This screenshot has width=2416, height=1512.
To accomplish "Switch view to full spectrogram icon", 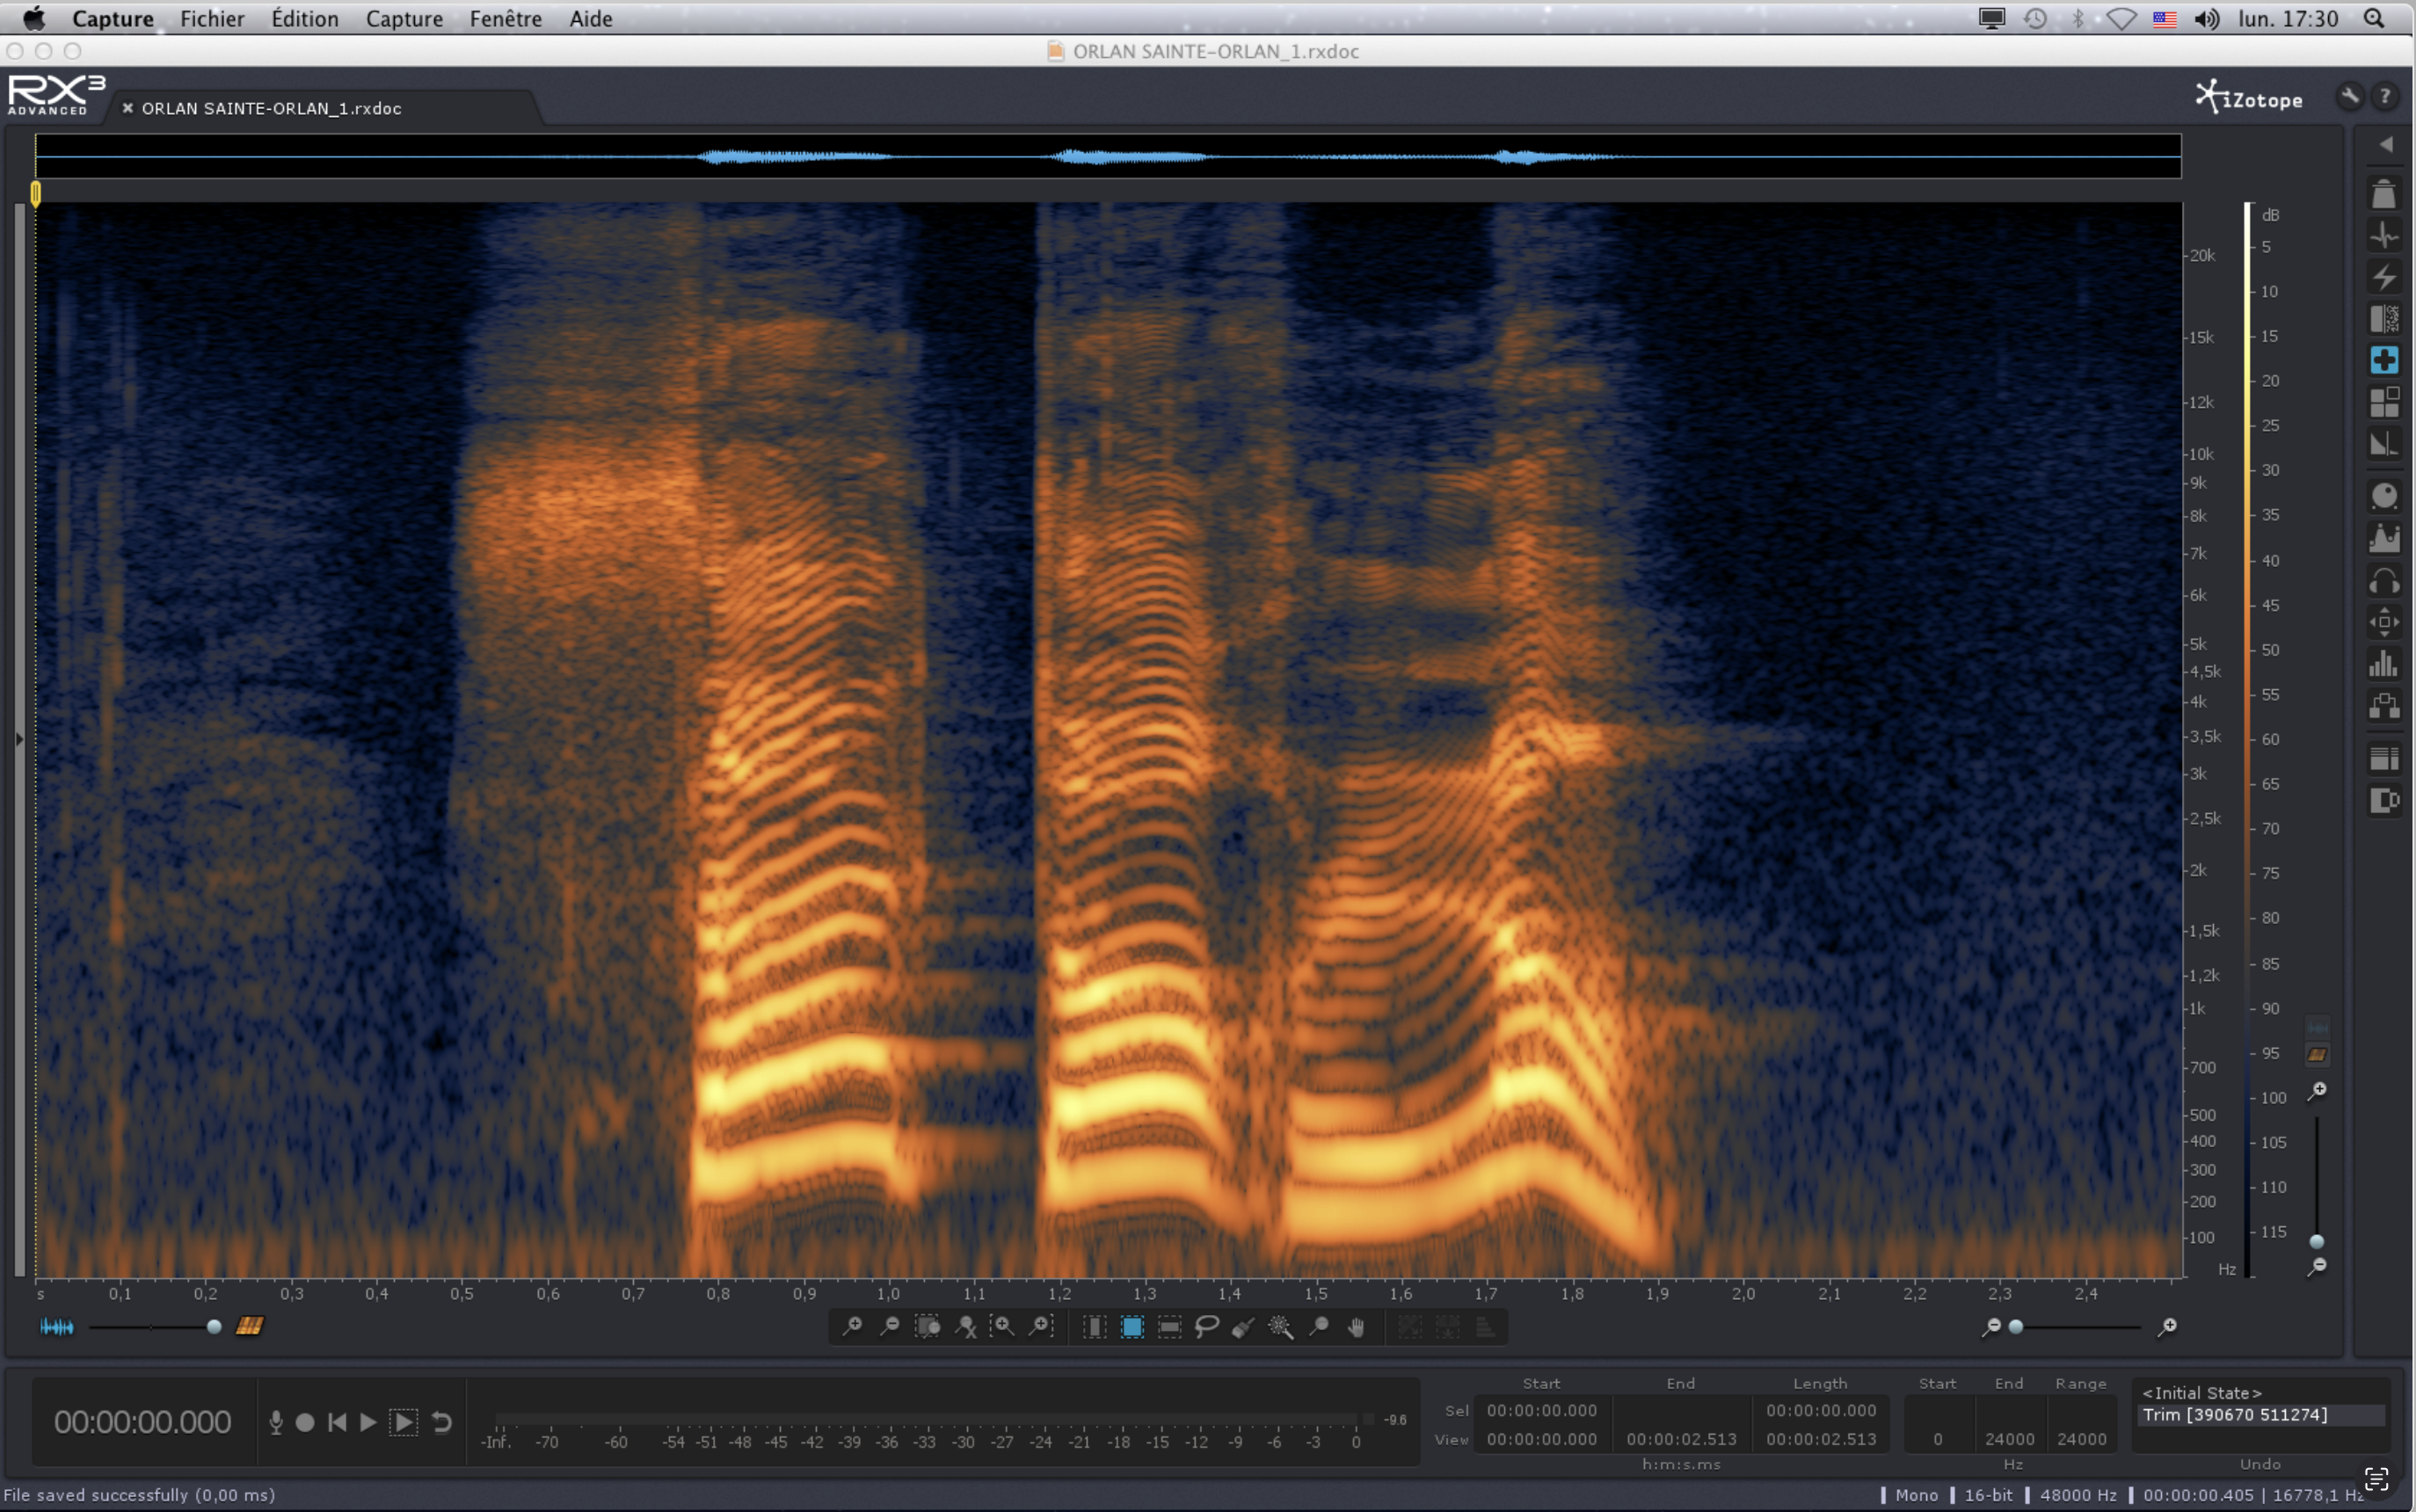I will click(x=249, y=1326).
